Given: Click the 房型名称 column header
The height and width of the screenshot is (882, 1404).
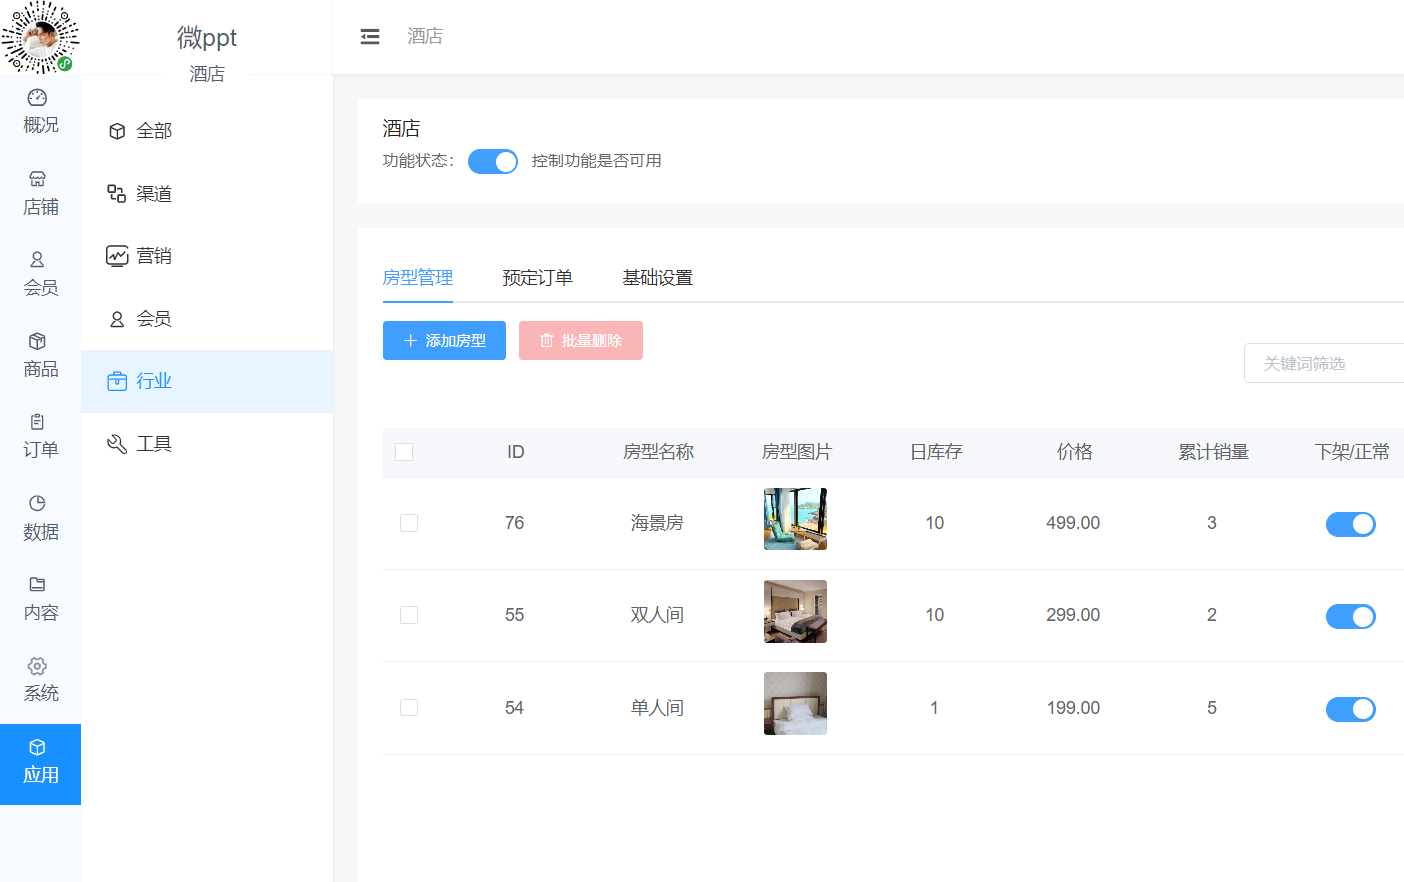Looking at the screenshot, I should tap(658, 452).
